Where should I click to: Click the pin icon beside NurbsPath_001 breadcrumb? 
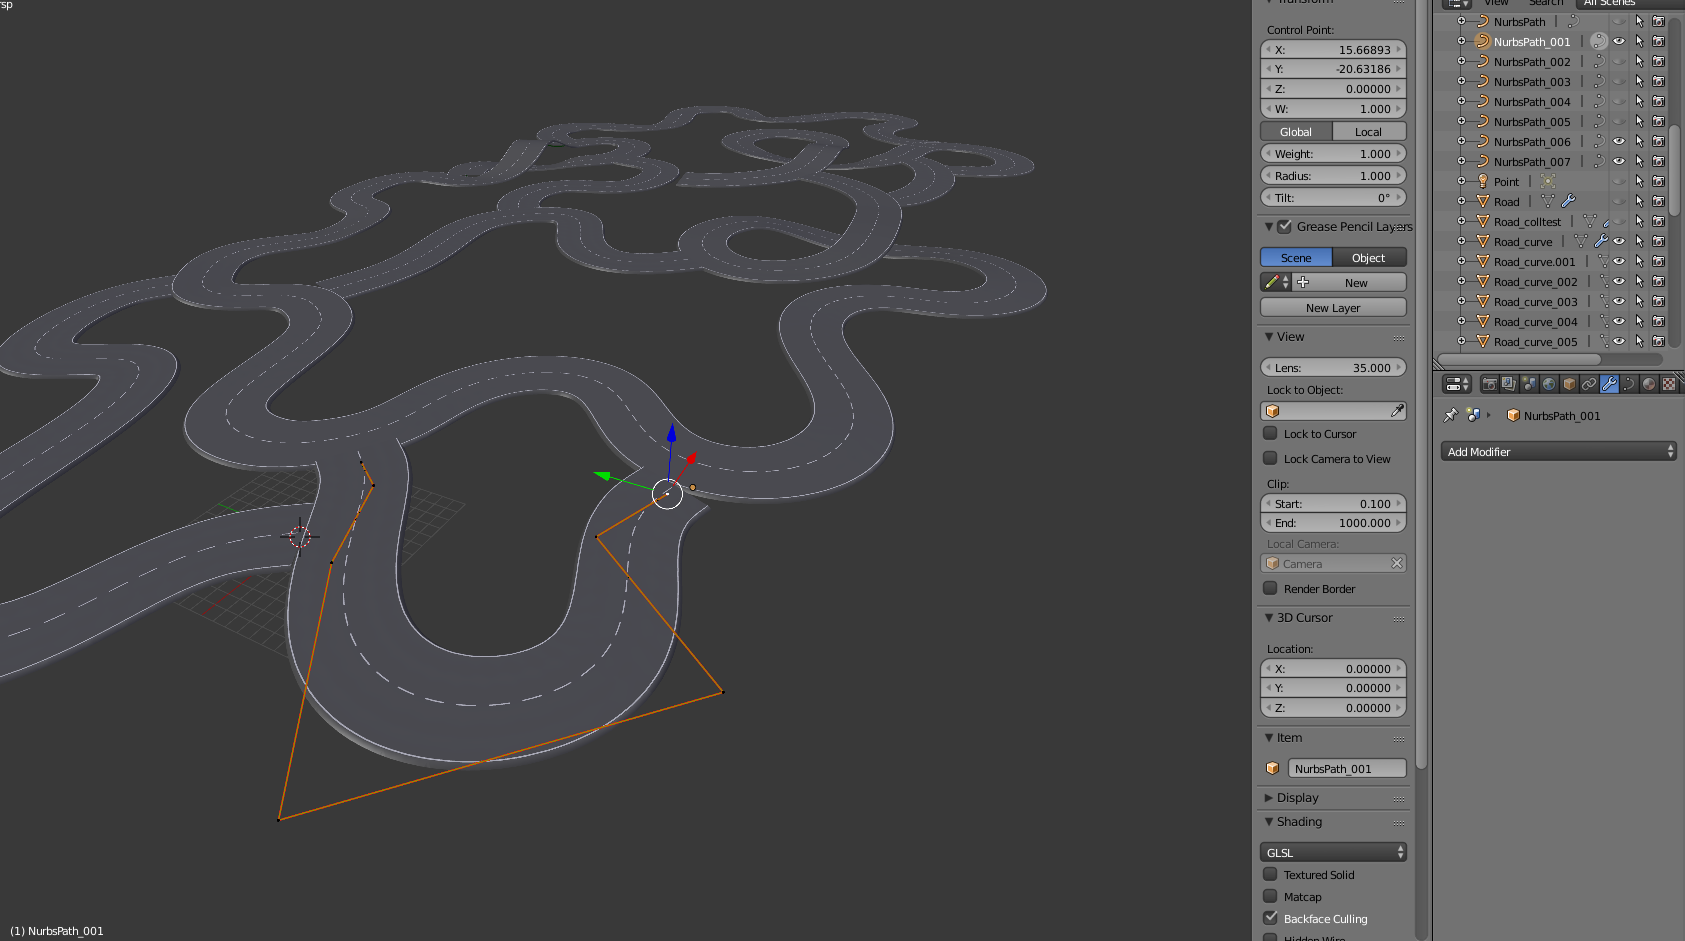[x=1451, y=415]
